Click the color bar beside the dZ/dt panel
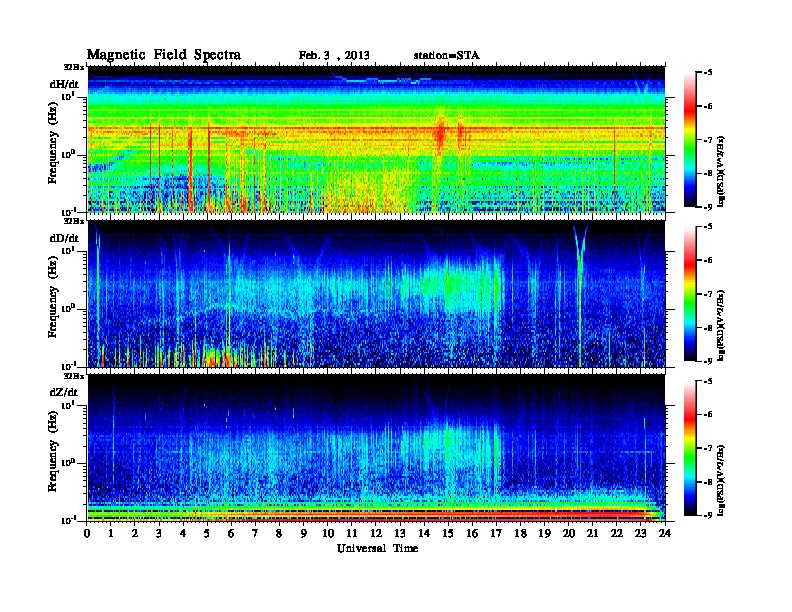 click(x=690, y=448)
